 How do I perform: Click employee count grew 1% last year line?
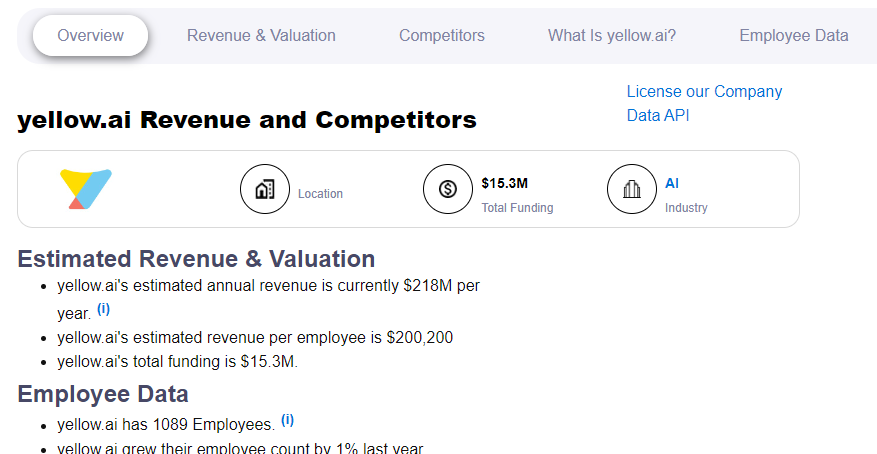[241, 448]
